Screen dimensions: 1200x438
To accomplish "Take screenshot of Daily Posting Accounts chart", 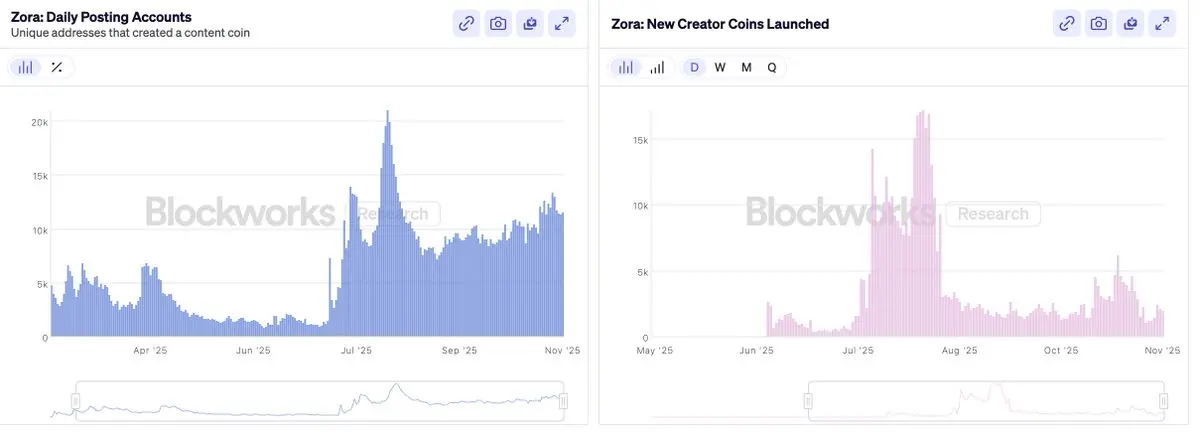I will click(498, 23).
